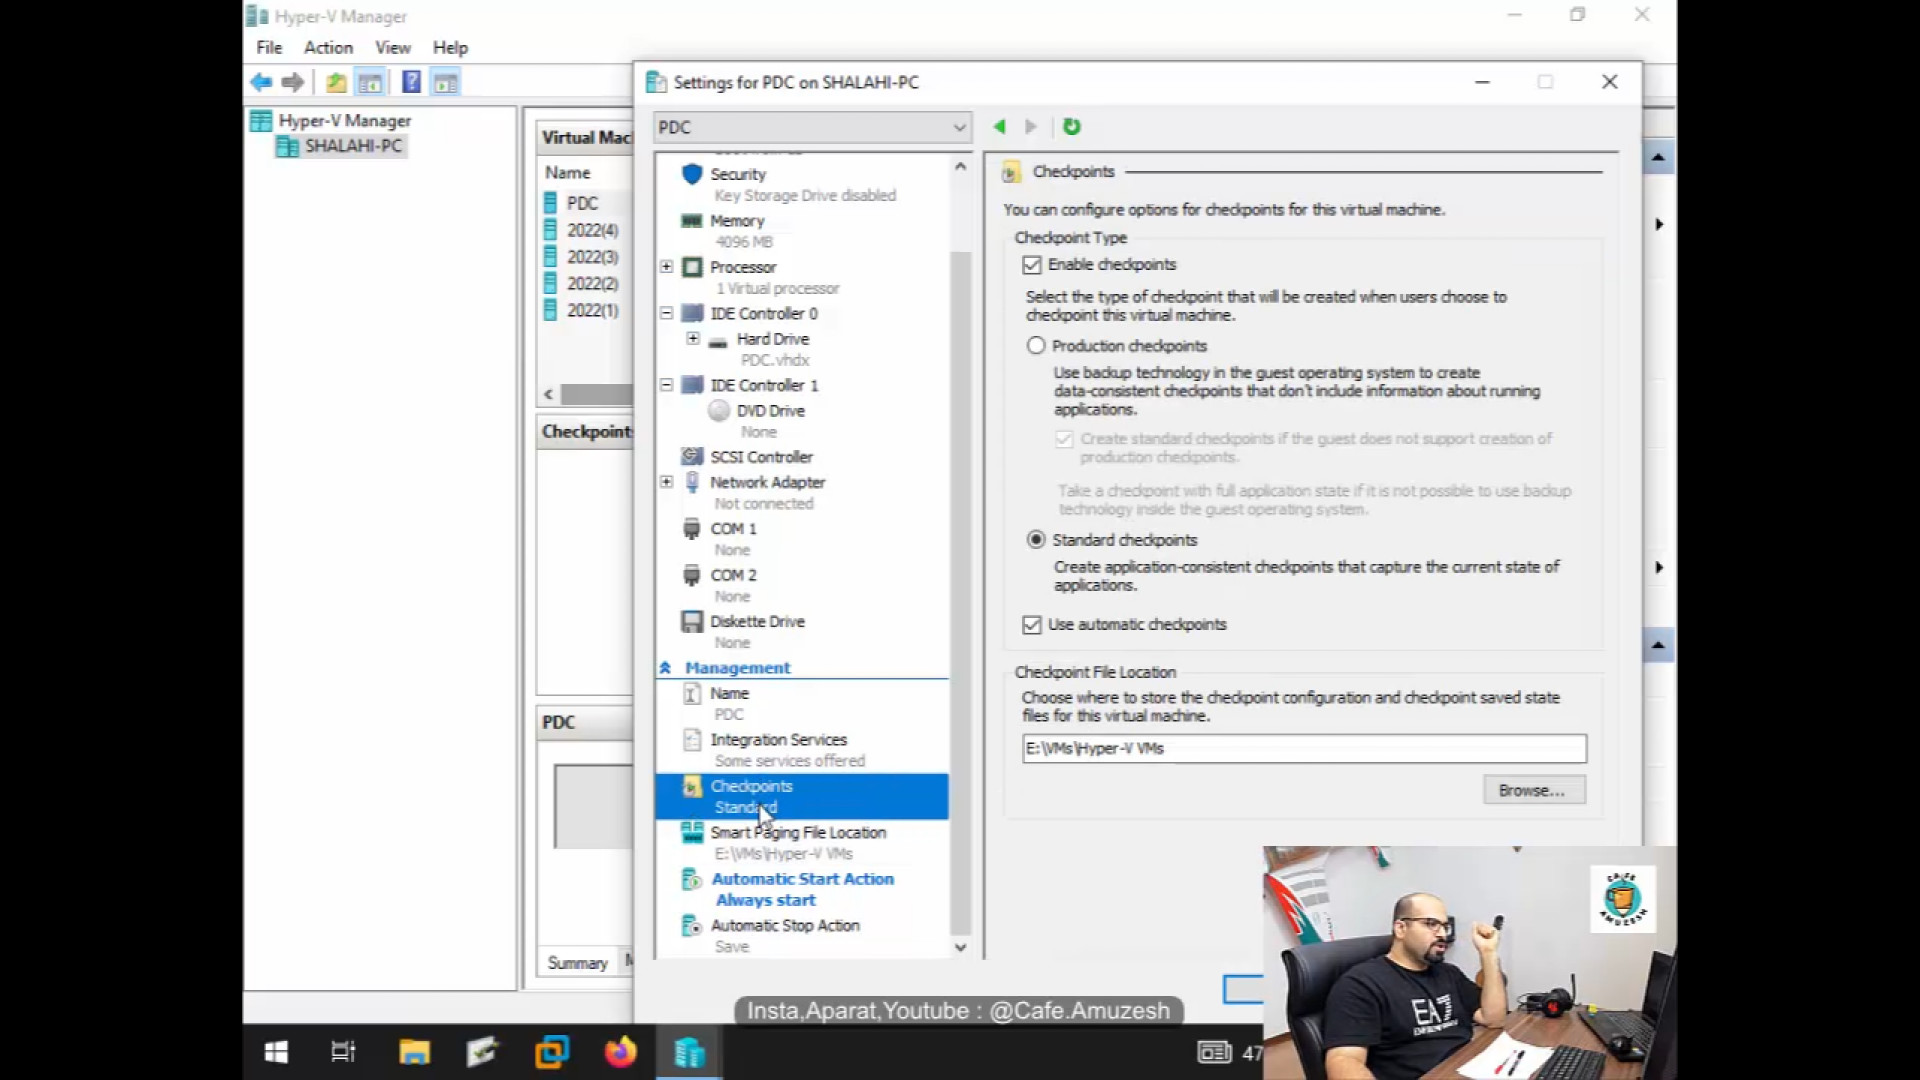Select Name under Management
Image resolution: width=1920 pixels, height=1080 pixels.
click(729, 694)
